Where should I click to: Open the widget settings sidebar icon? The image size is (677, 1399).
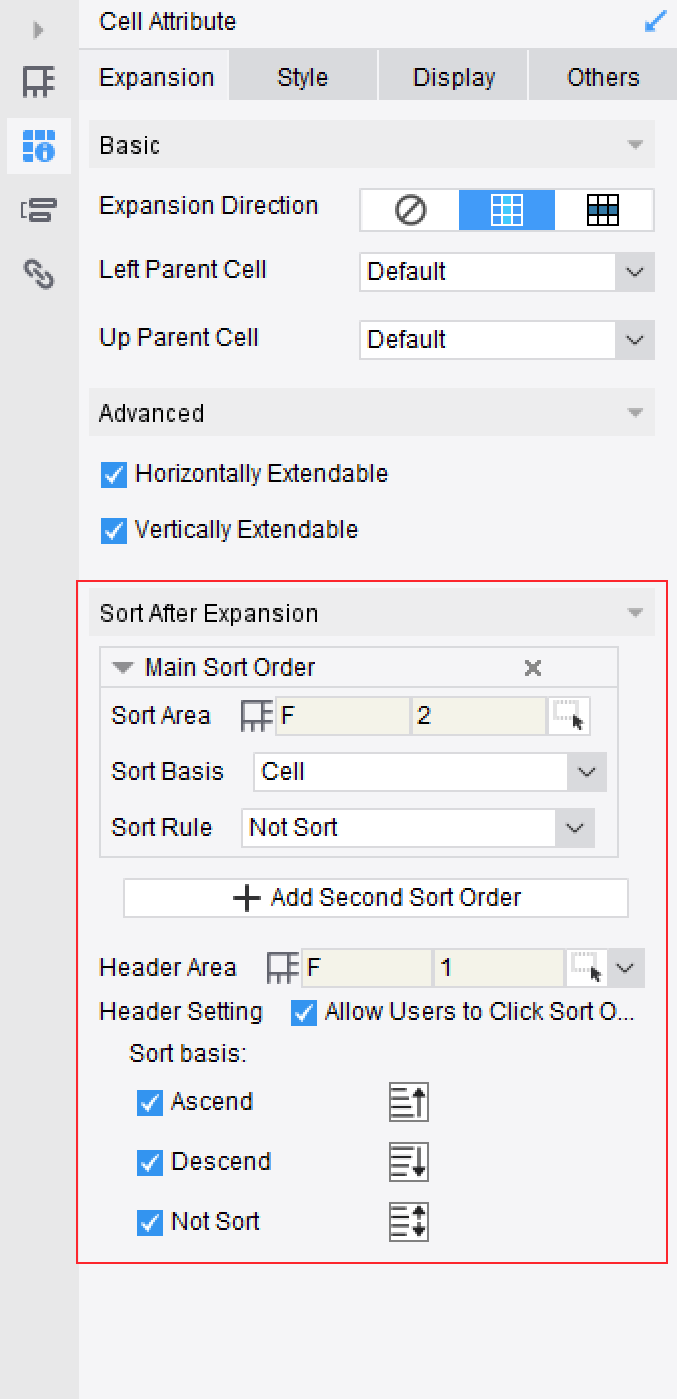(x=39, y=210)
